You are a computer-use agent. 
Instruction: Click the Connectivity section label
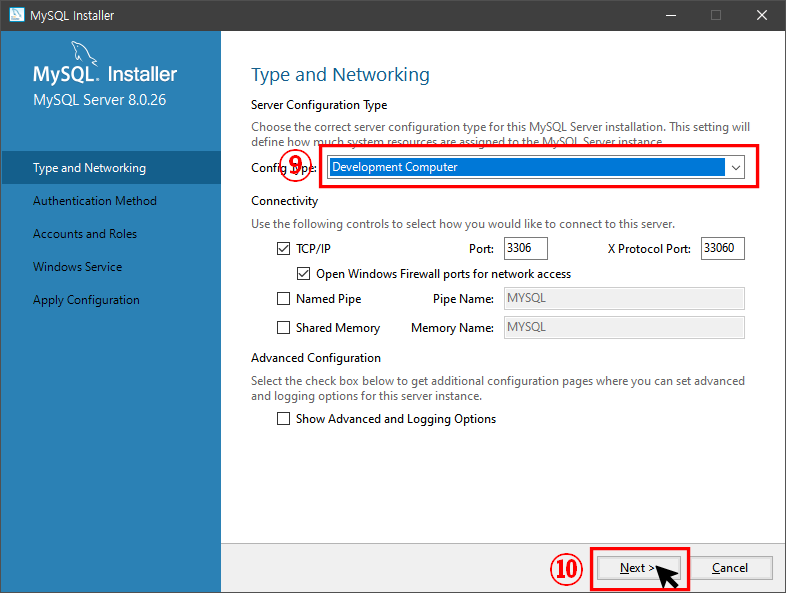click(x=284, y=201)
